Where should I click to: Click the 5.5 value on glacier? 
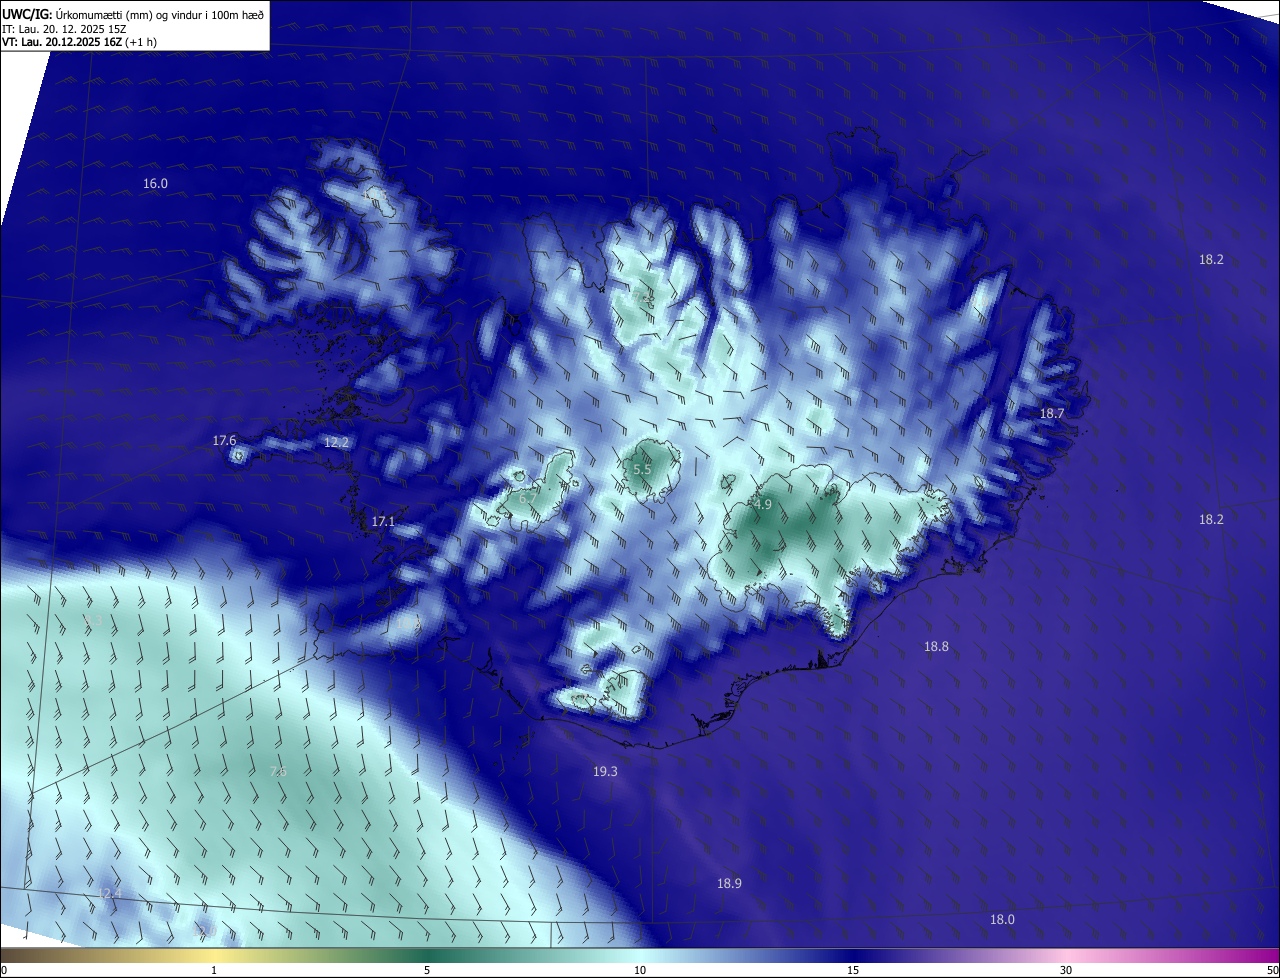click(642, 470)
